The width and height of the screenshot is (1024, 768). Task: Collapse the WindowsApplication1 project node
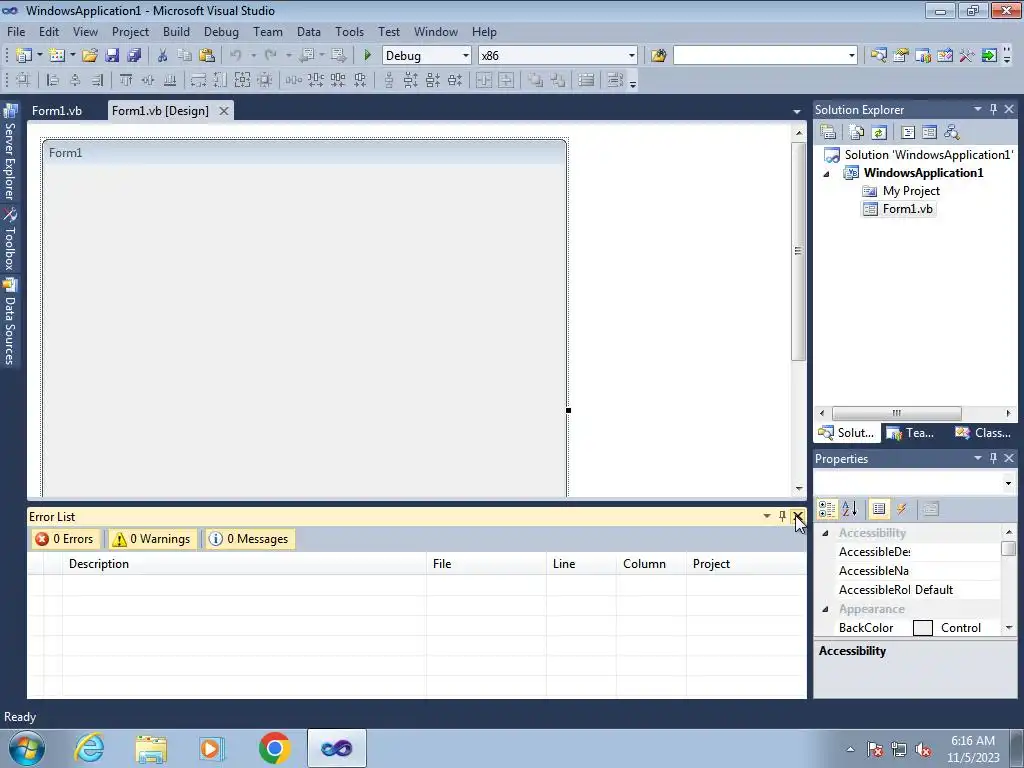click(x=826, y=174)
